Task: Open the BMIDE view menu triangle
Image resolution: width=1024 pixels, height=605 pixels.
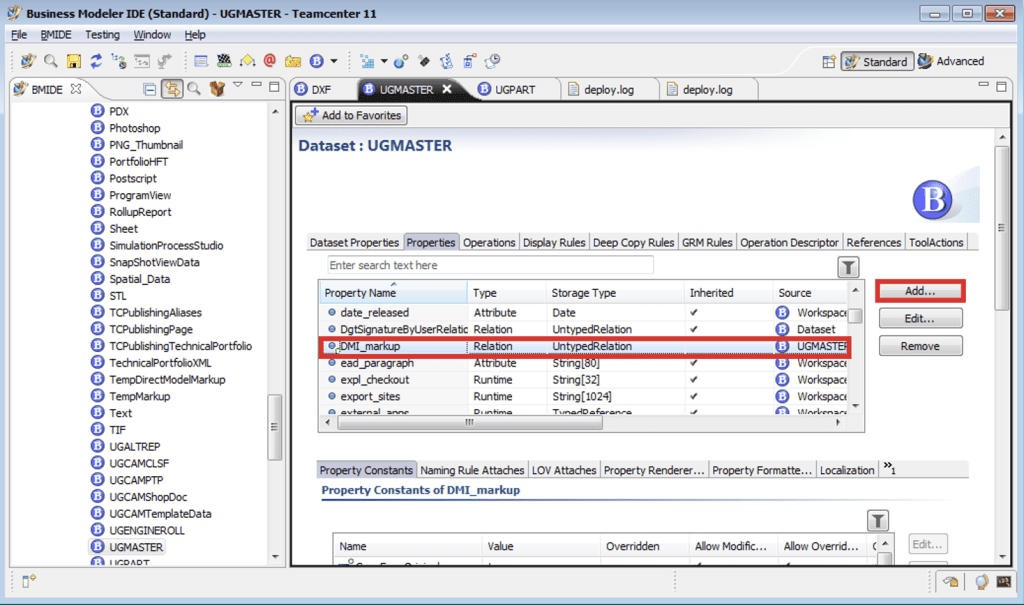Action: tap(238, 87)
